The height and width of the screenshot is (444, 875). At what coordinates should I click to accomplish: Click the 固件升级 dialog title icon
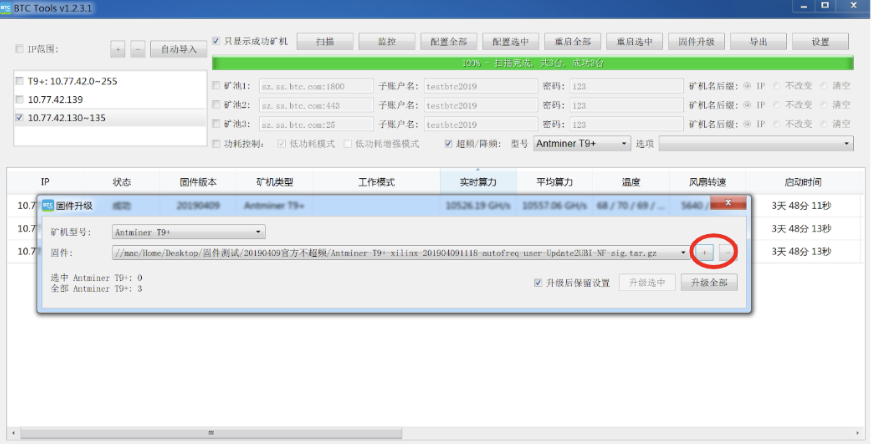tap(48, 205)
